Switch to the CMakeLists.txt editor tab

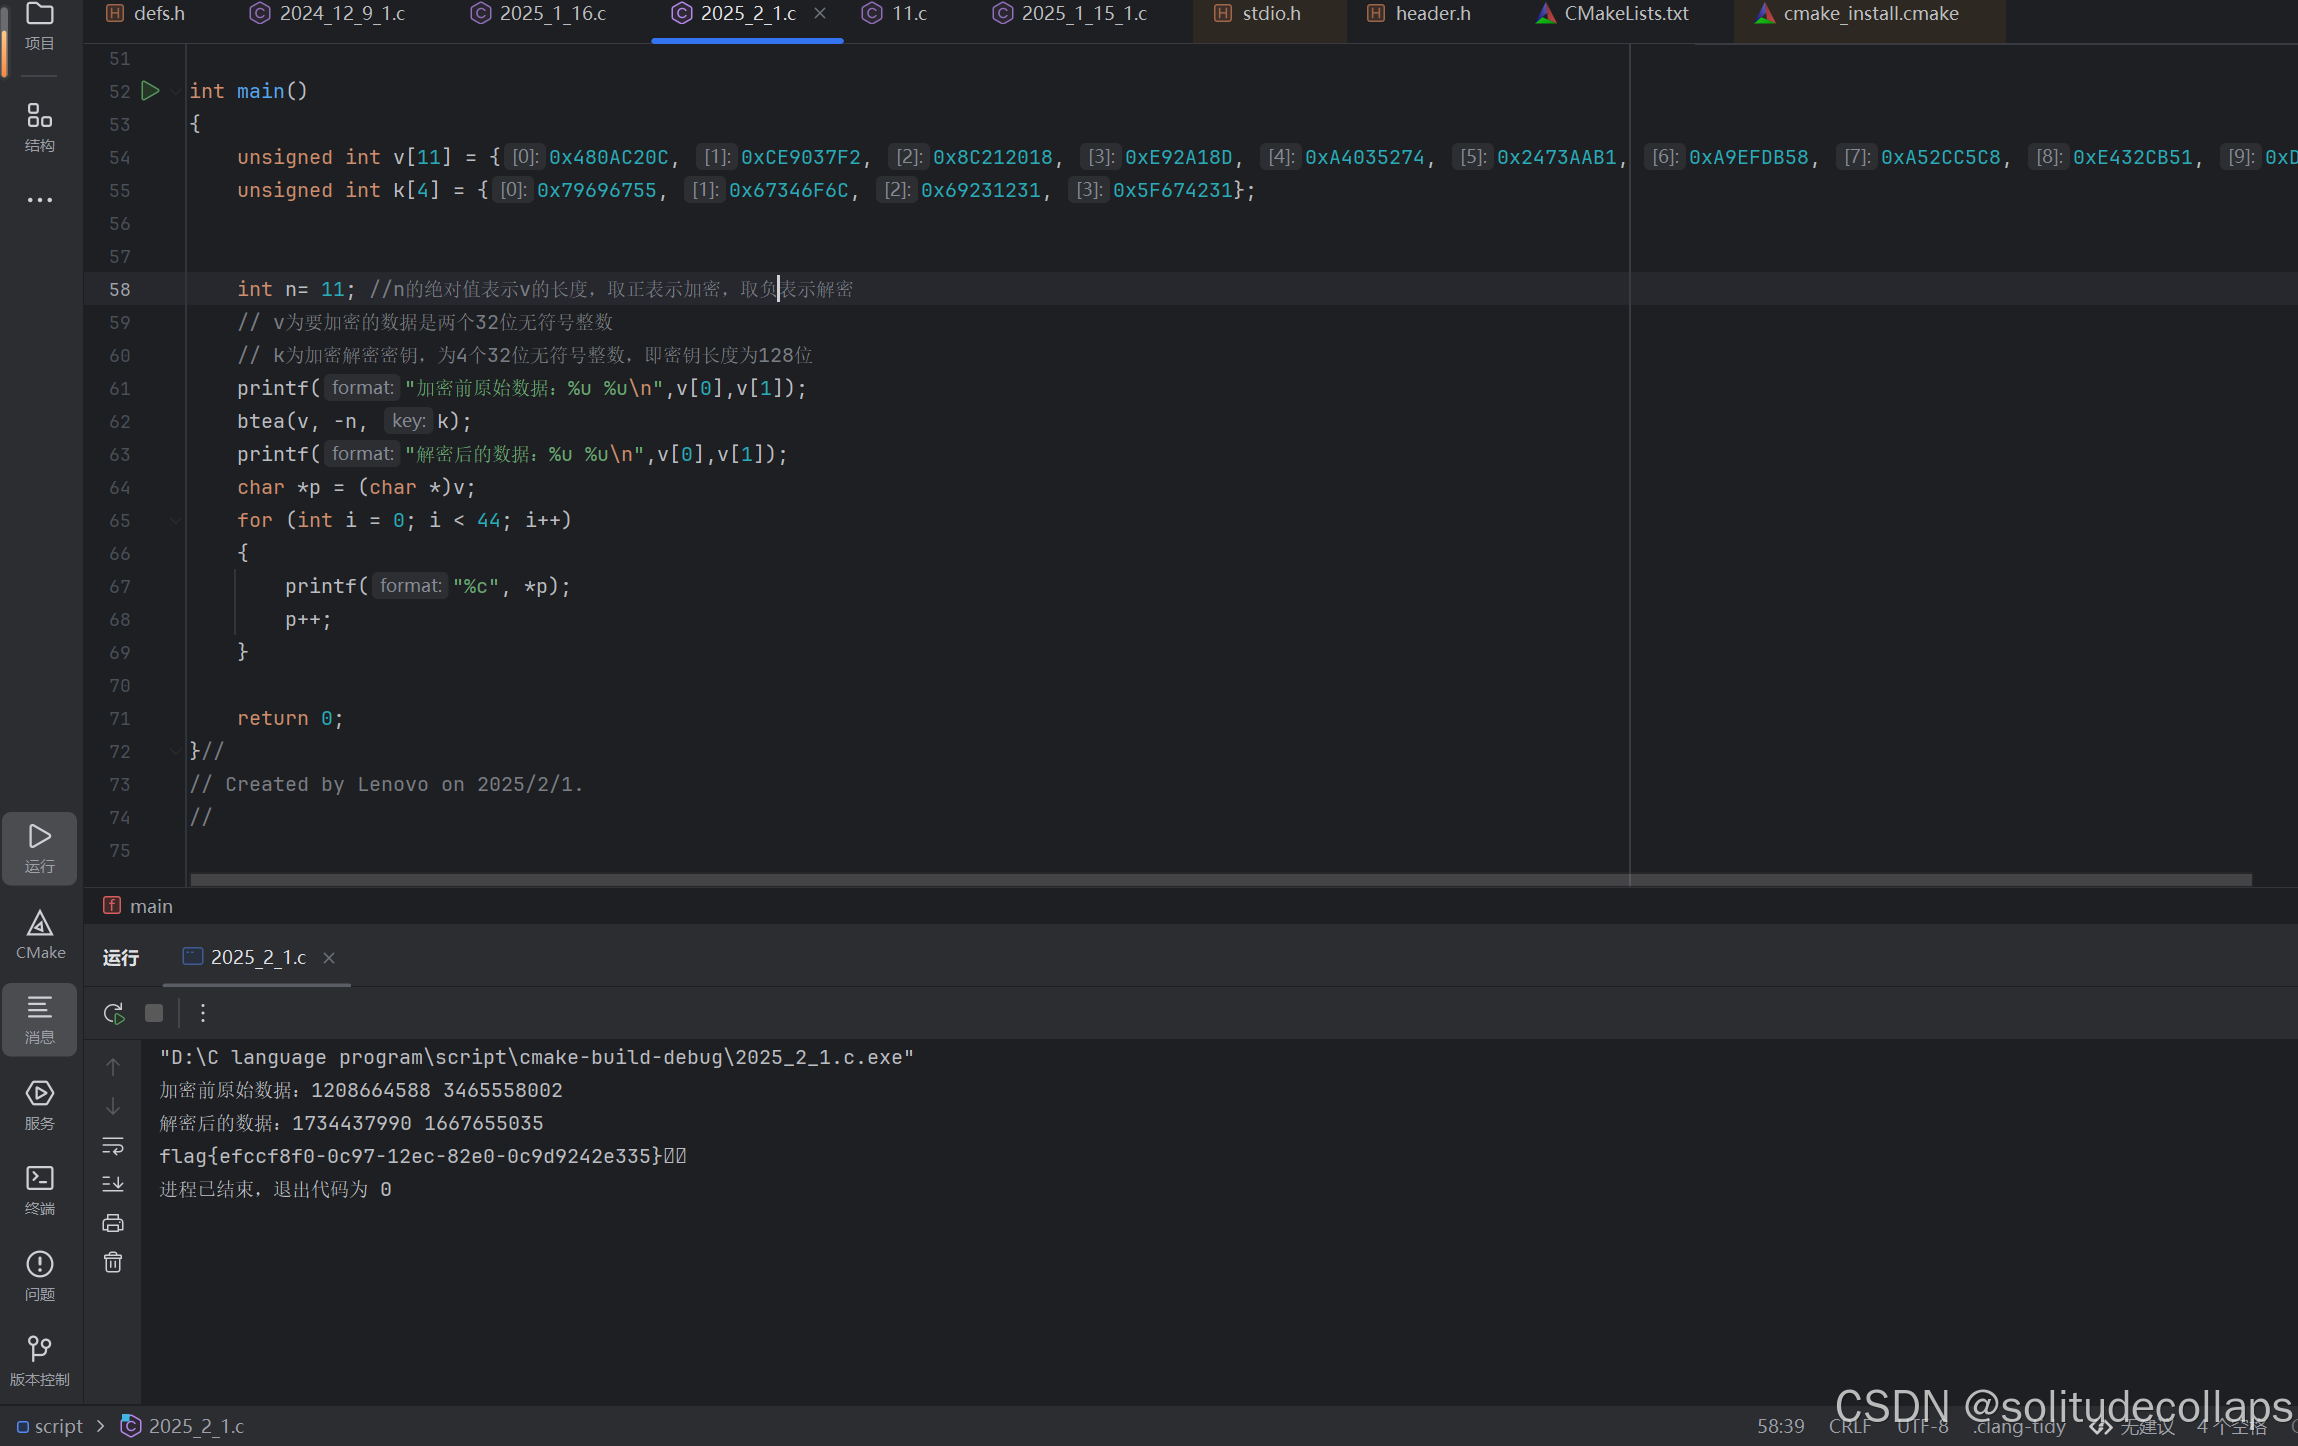pyautogui.click(x=1625, y=14)
